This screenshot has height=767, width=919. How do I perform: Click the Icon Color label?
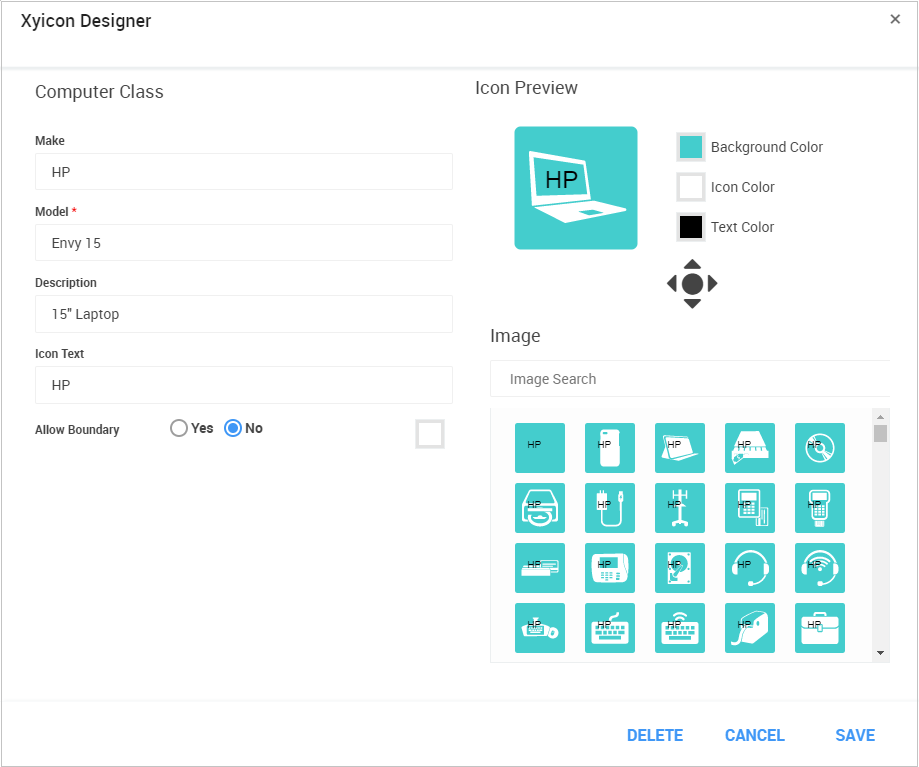click(743, 187)
